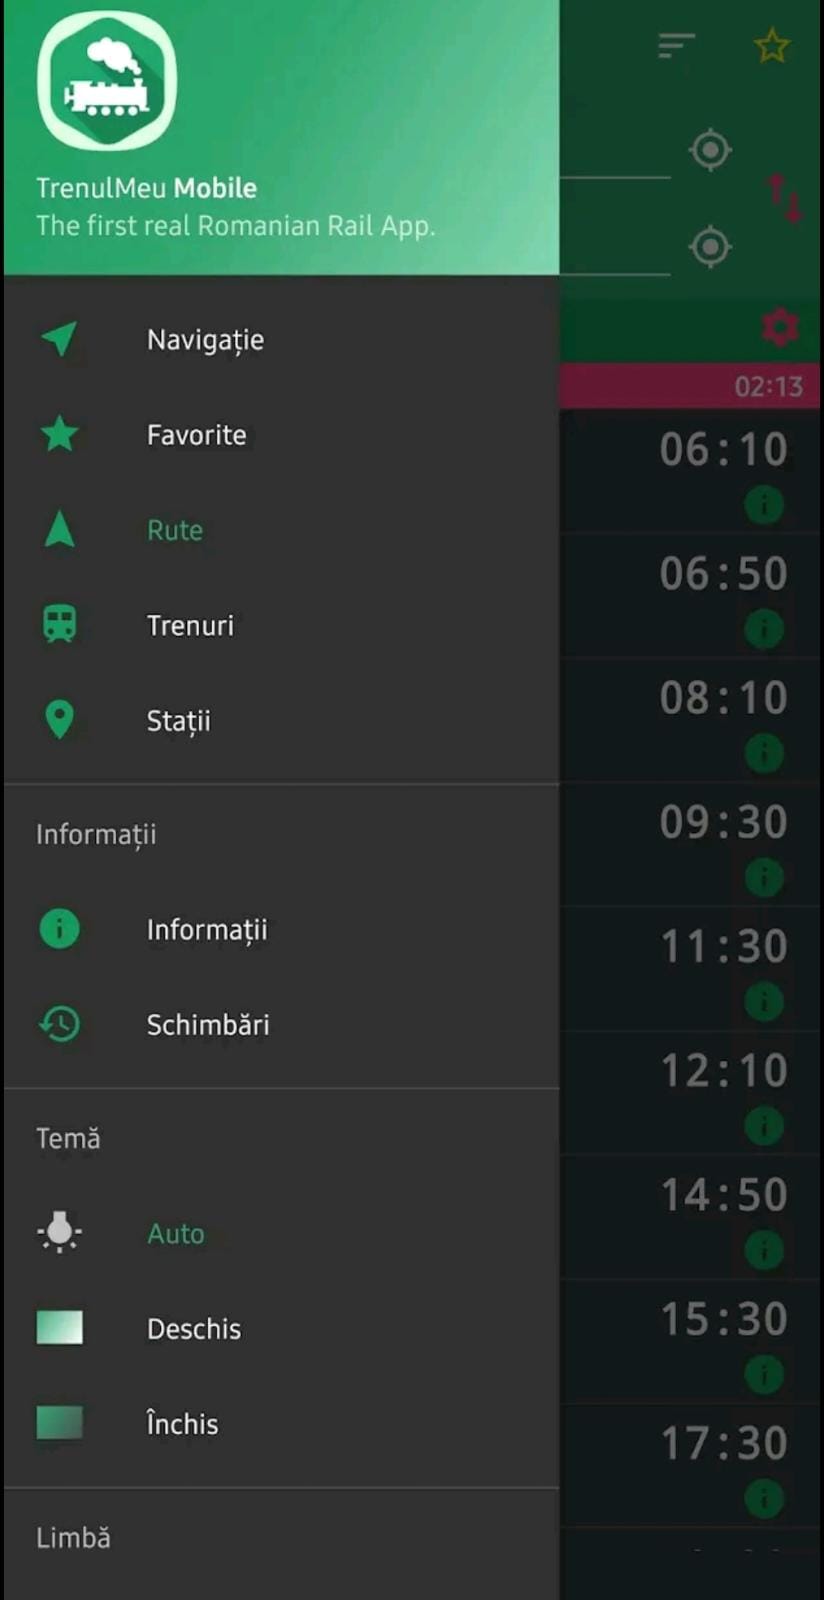Image resolution: width=824 pixels, height=1600 pixels.
Task: Click the Deschis light gradient swatch
Action: tap(60, 1328)
